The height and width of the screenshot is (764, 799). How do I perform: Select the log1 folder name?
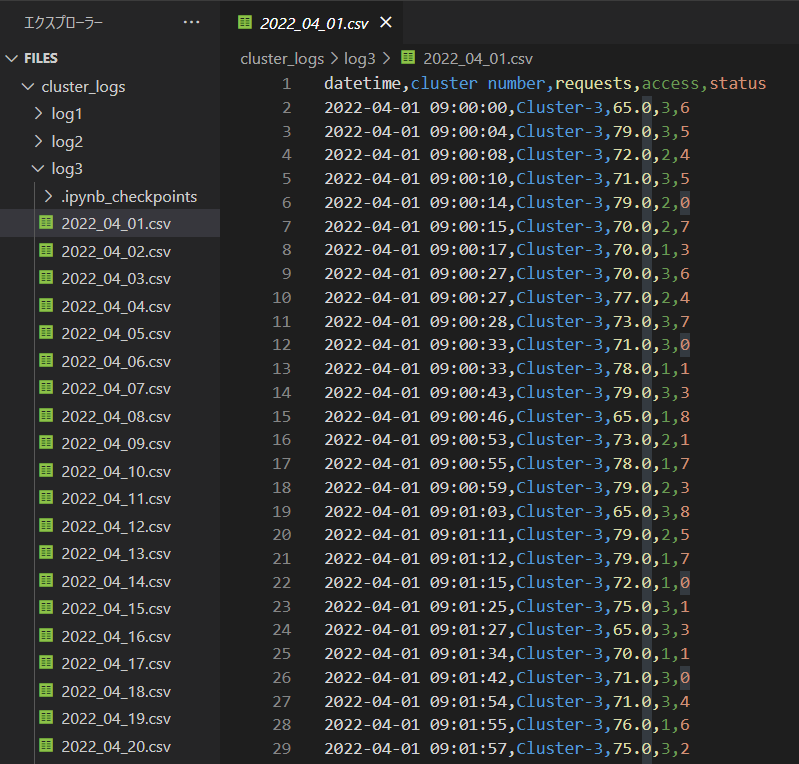coord(67,114)
